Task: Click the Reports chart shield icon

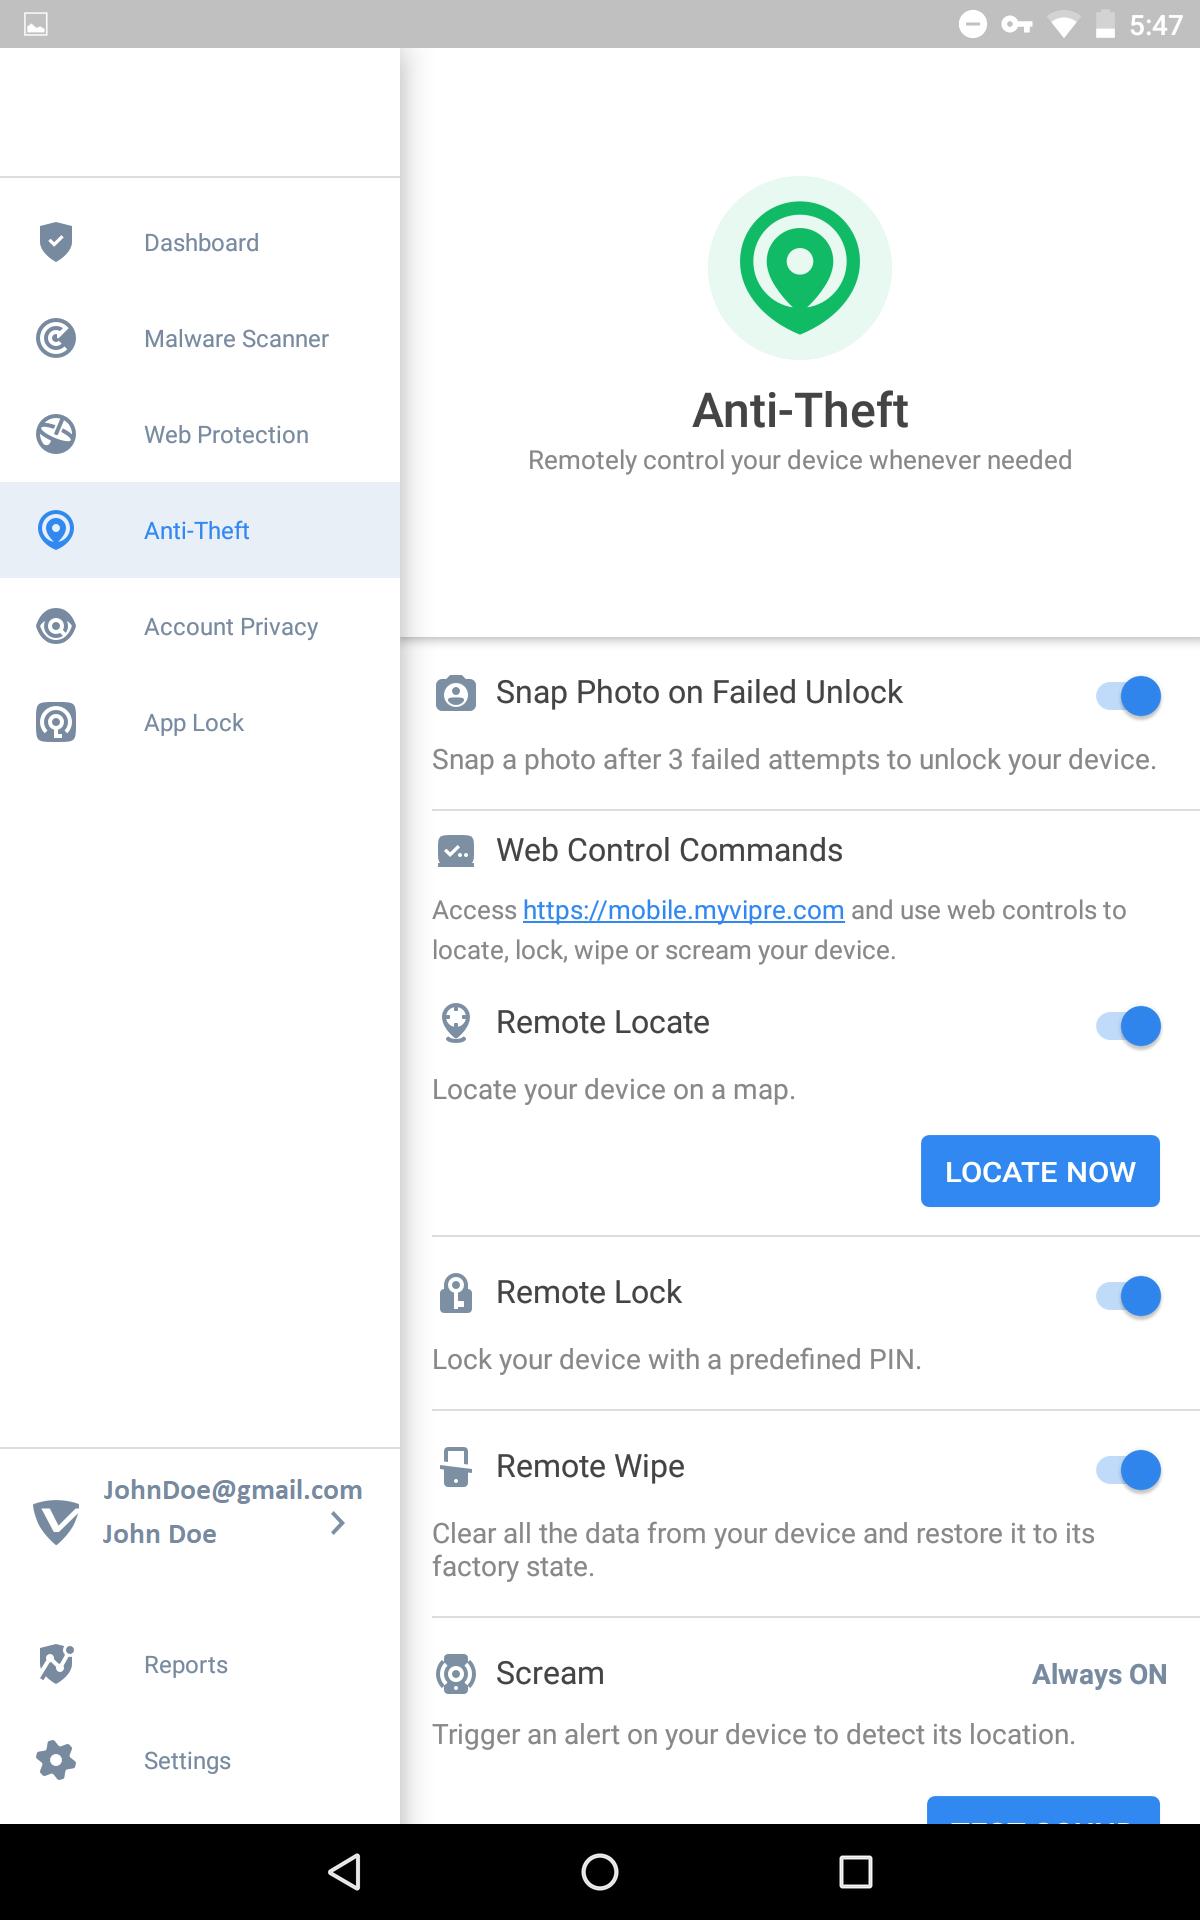Action: [x=56, y=1664]
